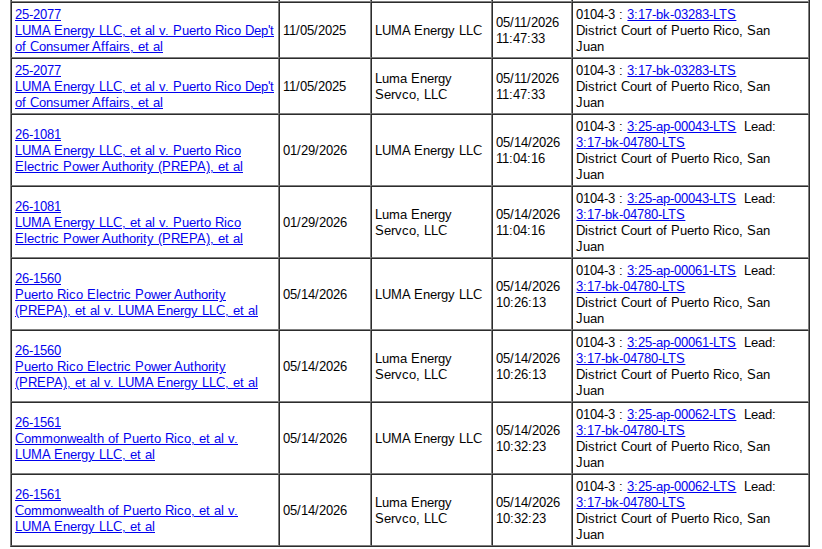Open case number 25-2077 in the Luma Energy Servco row
Screen dimensions: 822x549
click(x=38, y=70)
